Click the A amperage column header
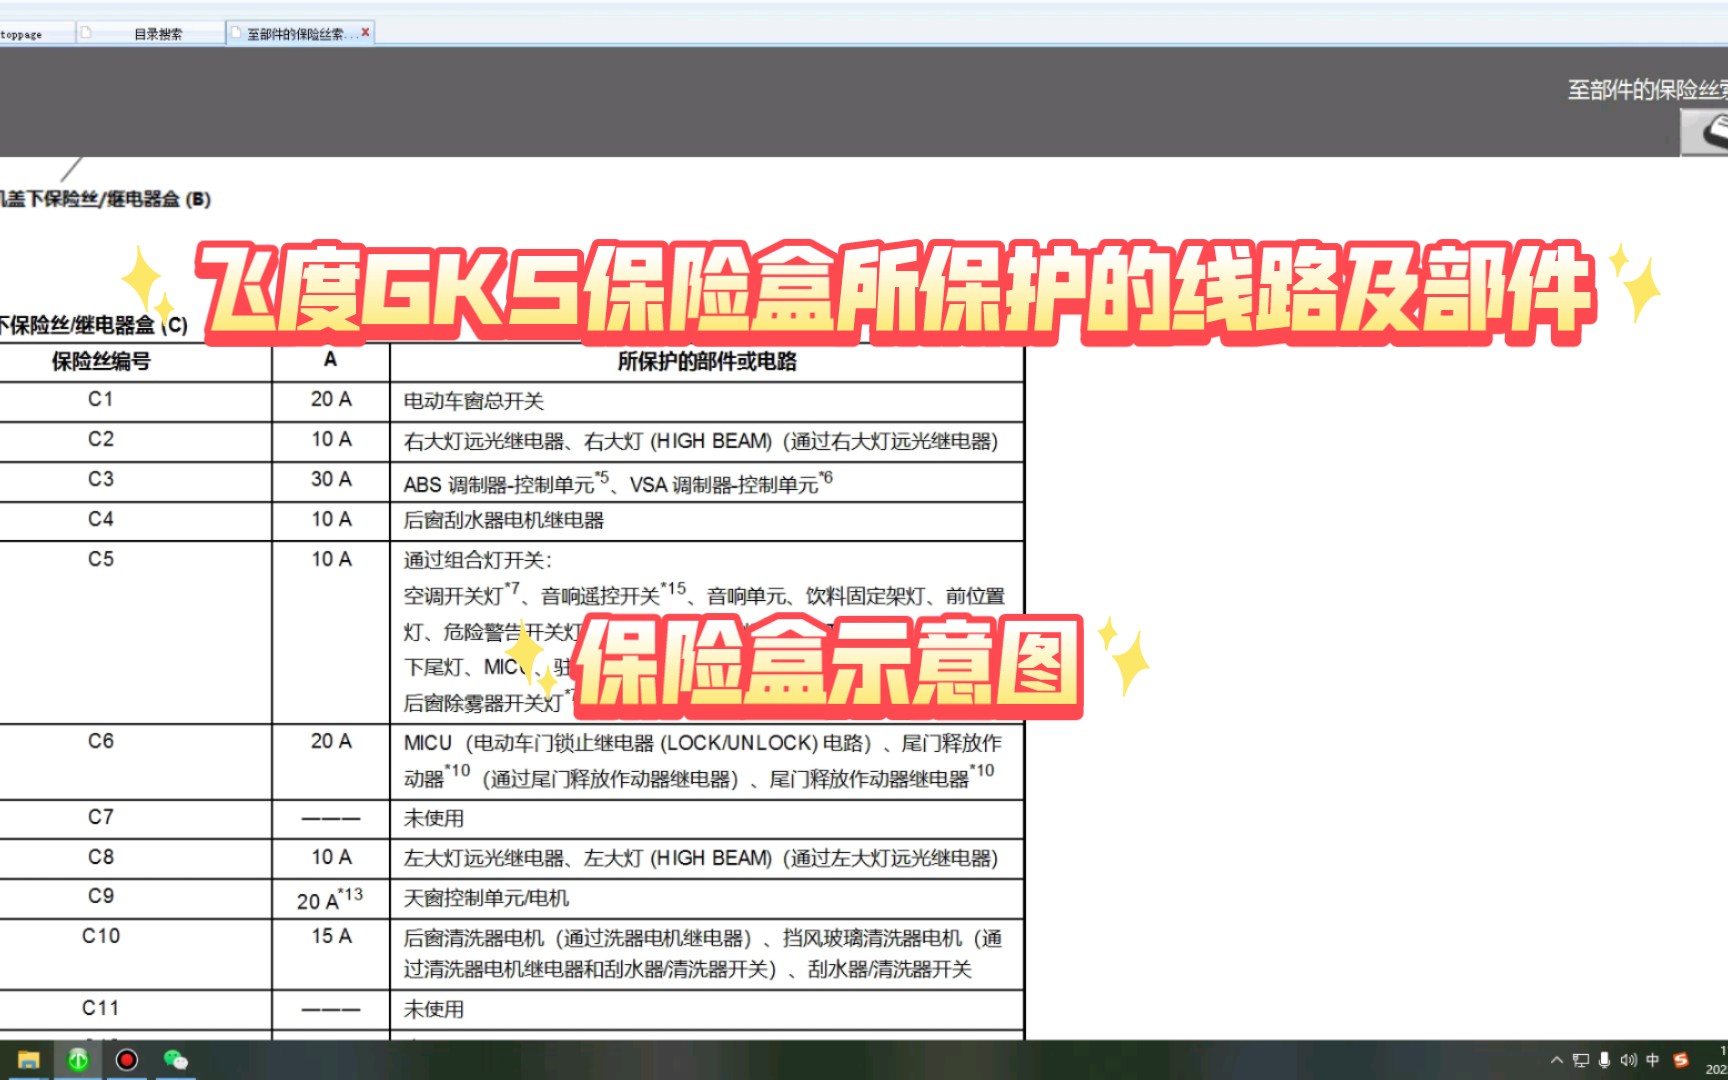This screenshot has height=1080, width=1728. click(x=331, y=360)
